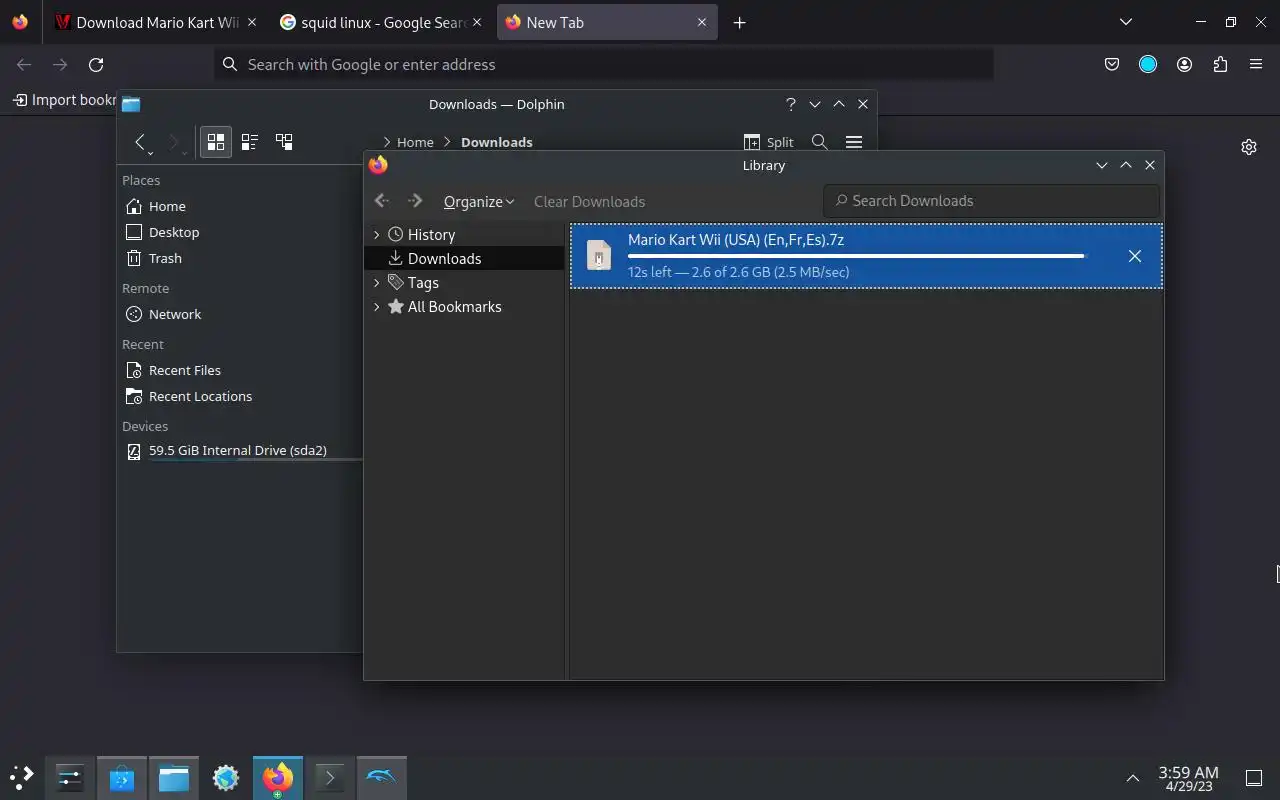Viewport: 1280px width, 800px height.
Task: Reload the page in Firefox
Action: (x=96, y=64)
